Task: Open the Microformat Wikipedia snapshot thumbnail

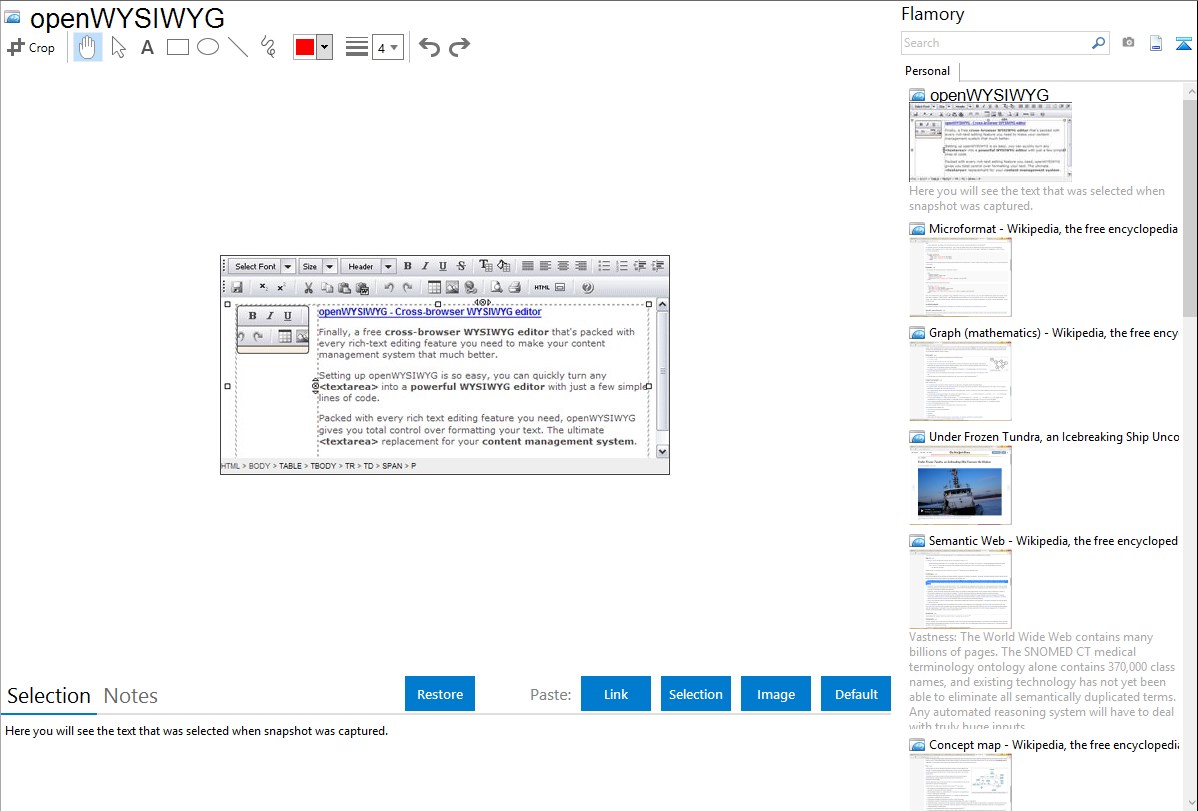Action: click(x=960, y=277)
